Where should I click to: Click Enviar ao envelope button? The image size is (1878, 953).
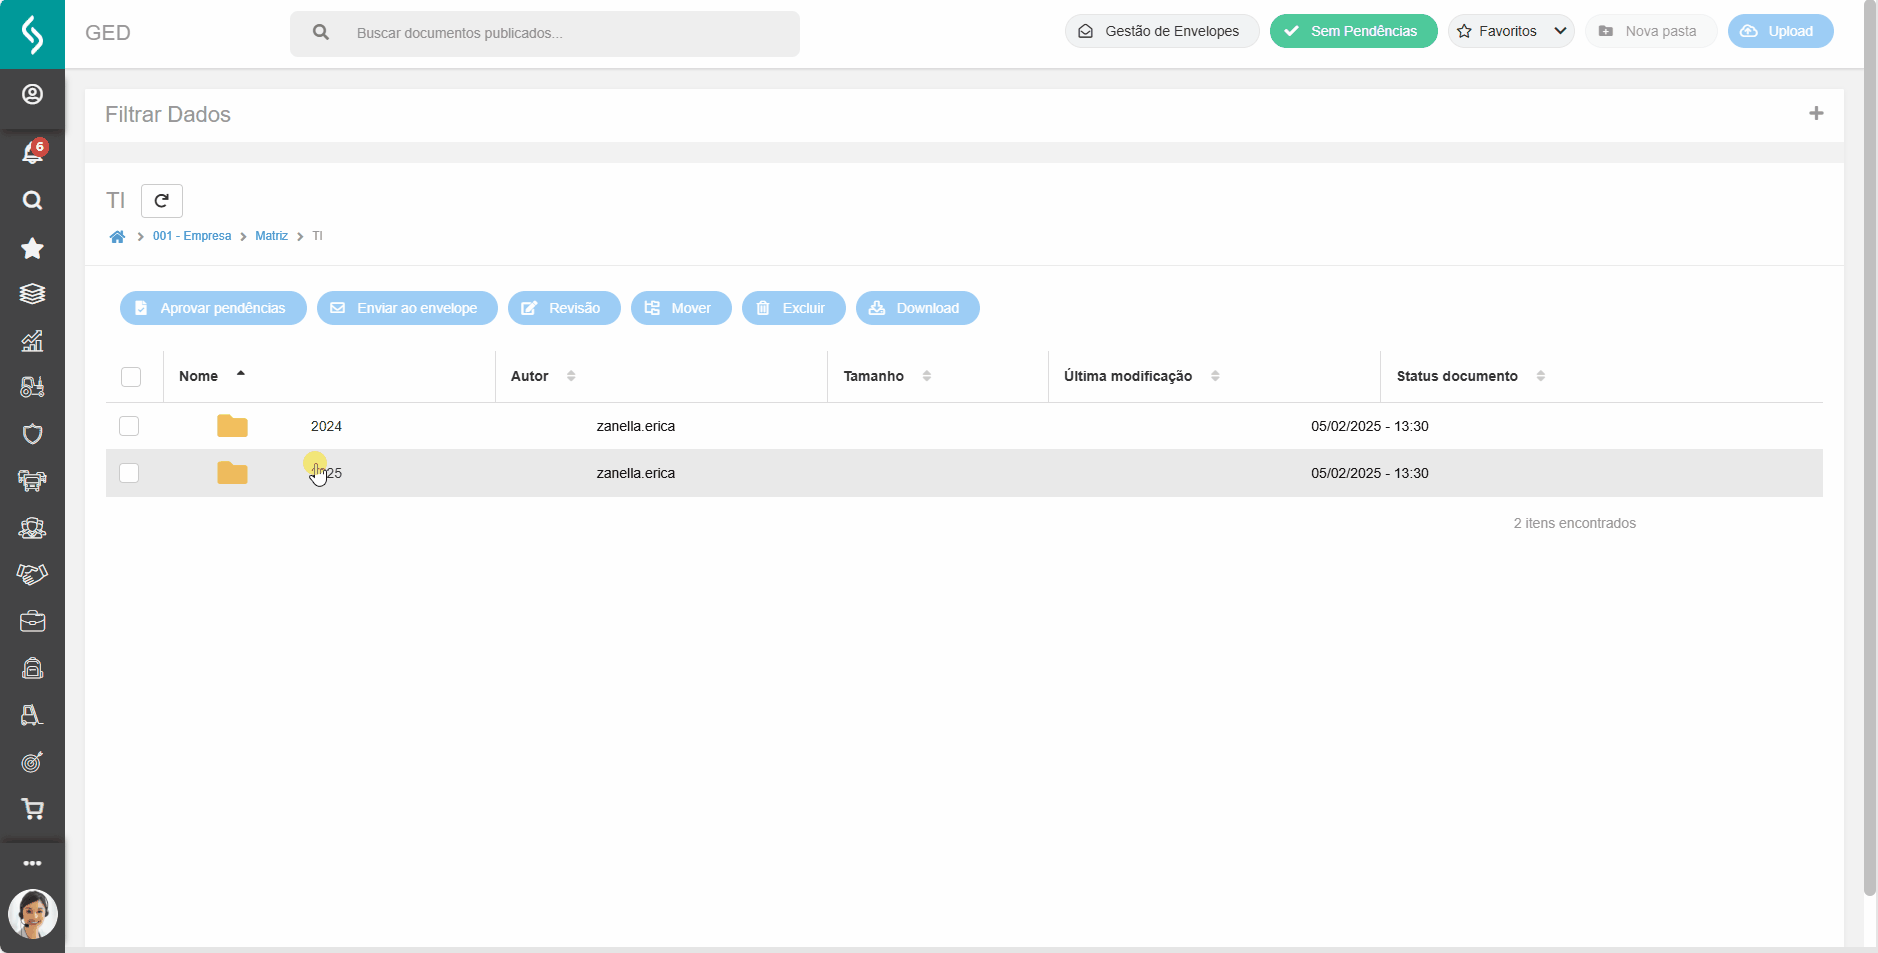[x=407, y=308]
